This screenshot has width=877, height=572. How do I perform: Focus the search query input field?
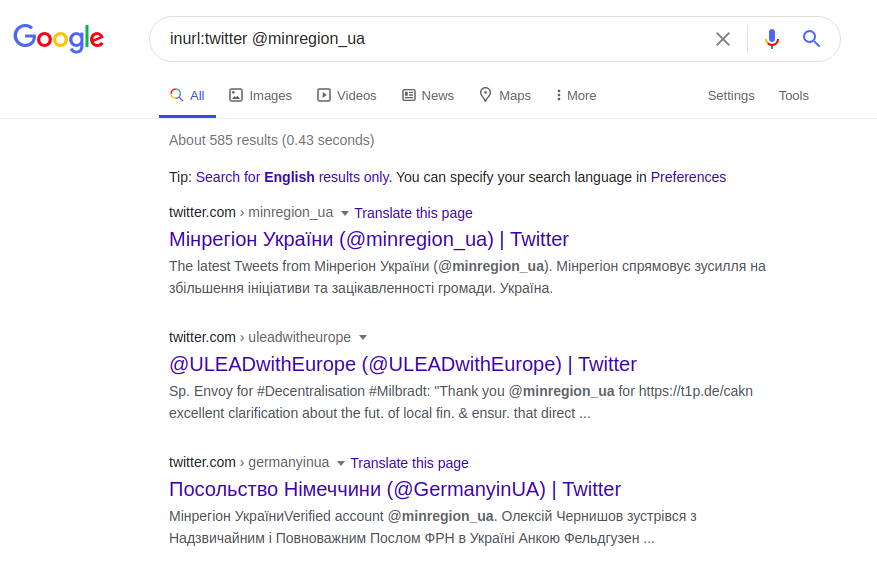[430, 39]
